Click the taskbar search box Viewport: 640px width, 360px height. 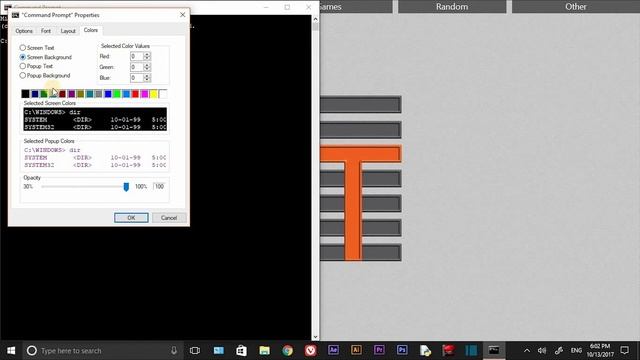click(102, 351)
